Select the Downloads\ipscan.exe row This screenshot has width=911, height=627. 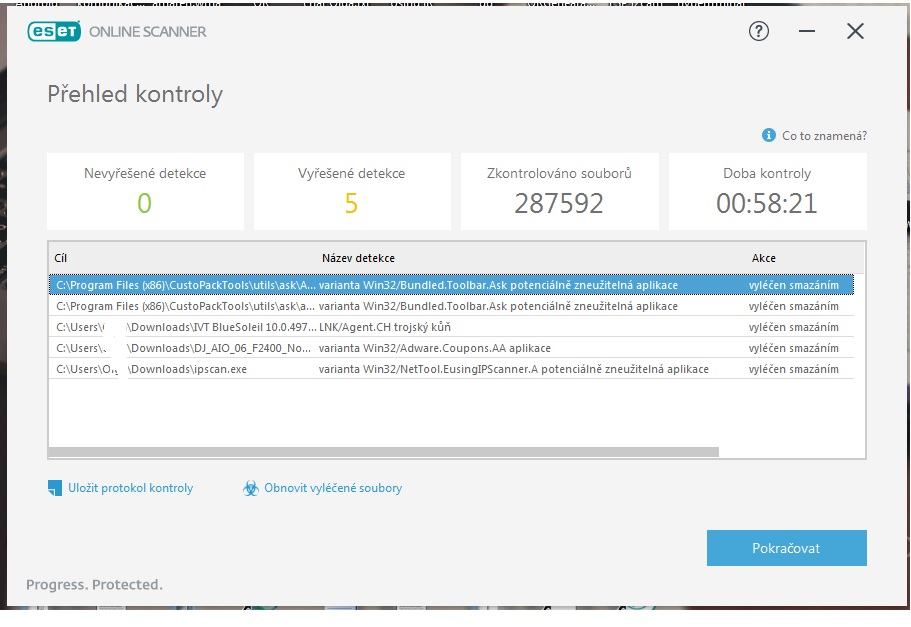click(451, 369)
